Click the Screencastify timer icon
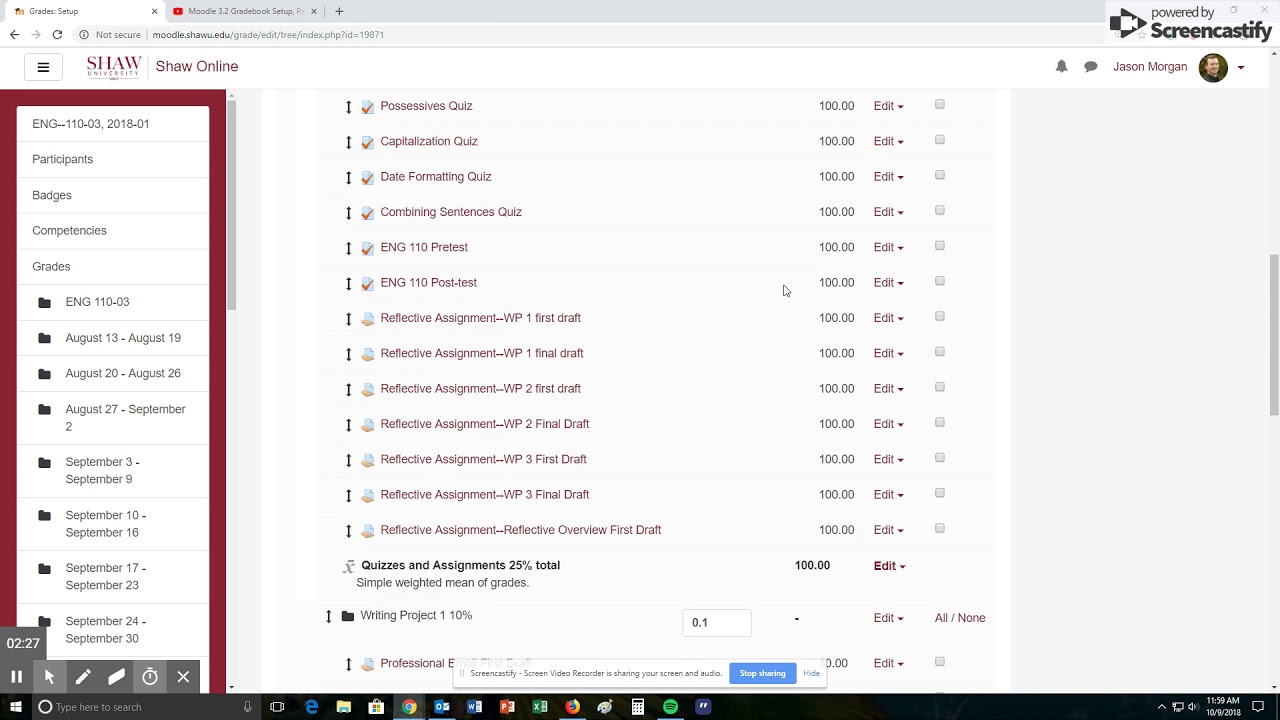The height and width of the screenshot is (720, 1280). [150, 677]
